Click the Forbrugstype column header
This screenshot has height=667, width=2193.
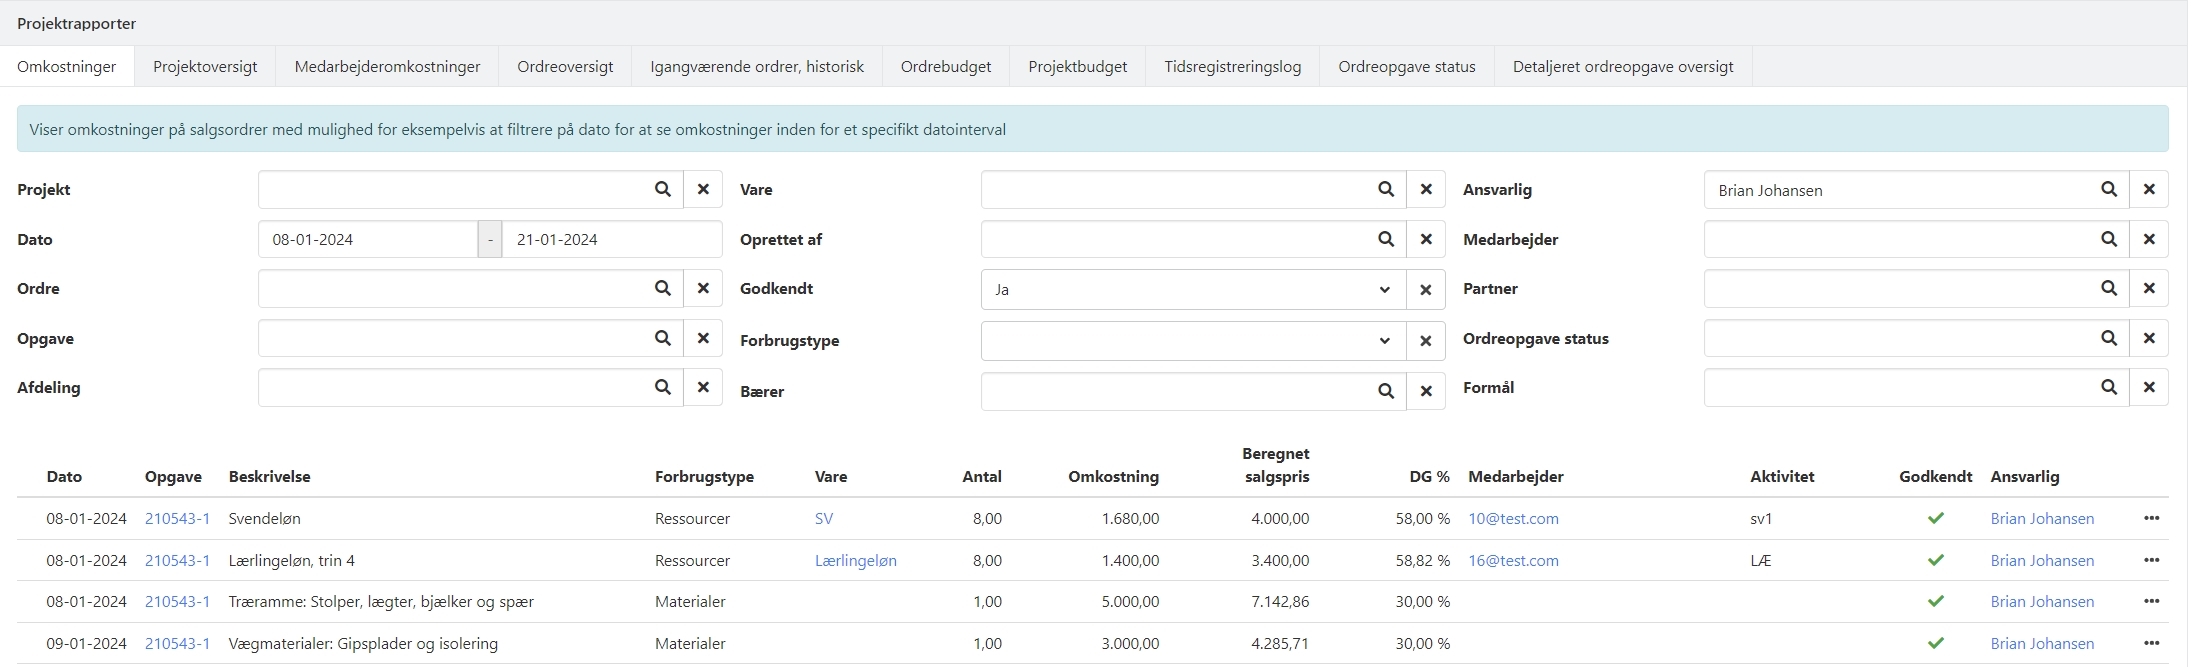(x=704, y=476)
